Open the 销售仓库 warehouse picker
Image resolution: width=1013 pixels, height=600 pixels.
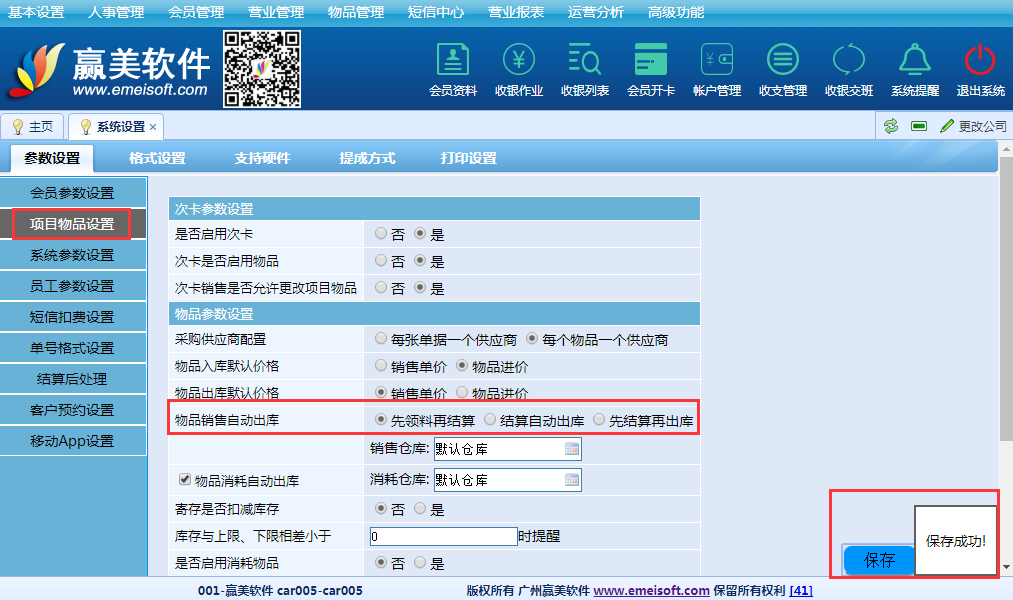pos(572,449)
